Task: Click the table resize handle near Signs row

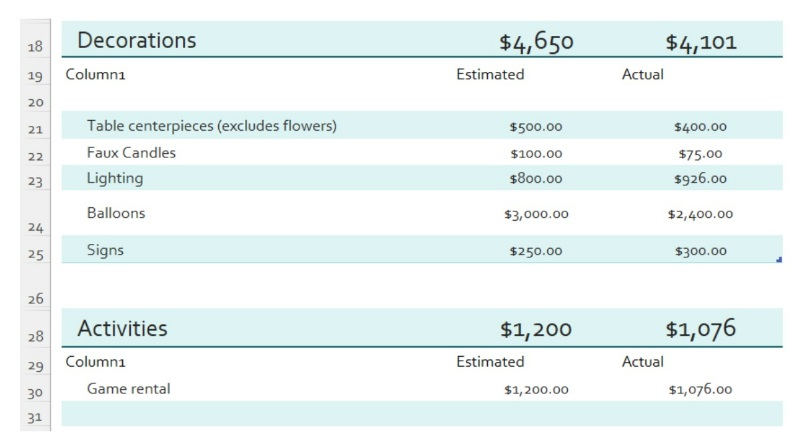Action: pyautogui.click(x=778, y=260)
